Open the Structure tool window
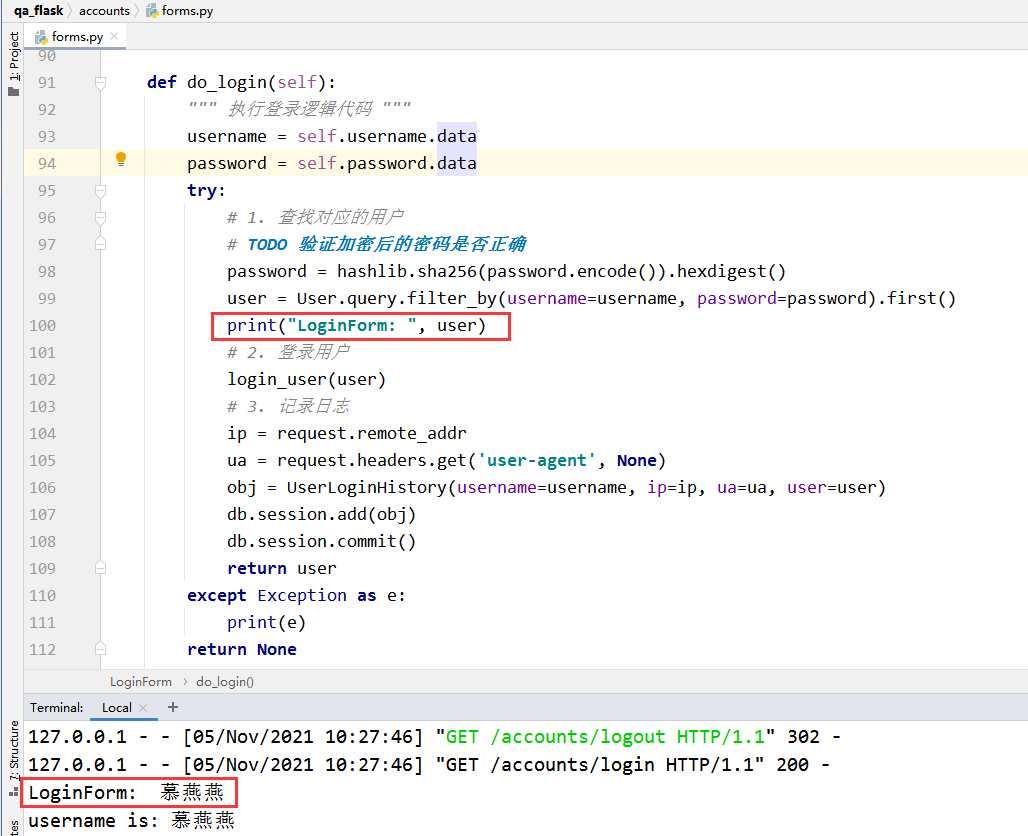This screenshot has width=1028, height=836. pos(13,757)
